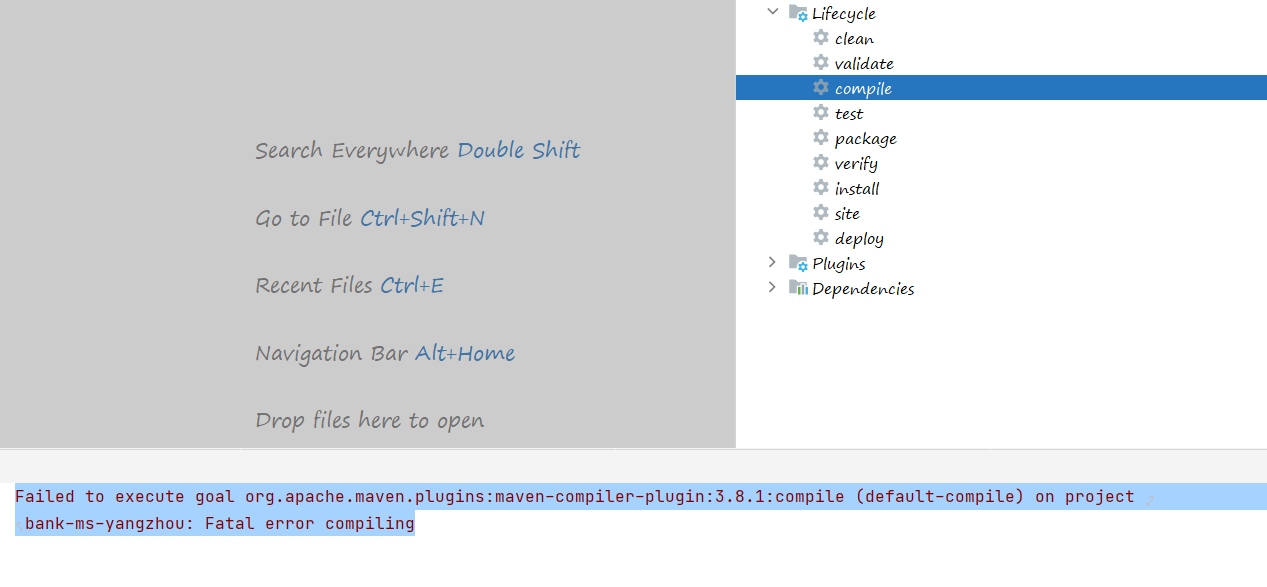Viewport: 1267px width, 587px height.
Task: Click the Lifecycle folder icon
Action: pyautogui.click(x=798, y=13)
